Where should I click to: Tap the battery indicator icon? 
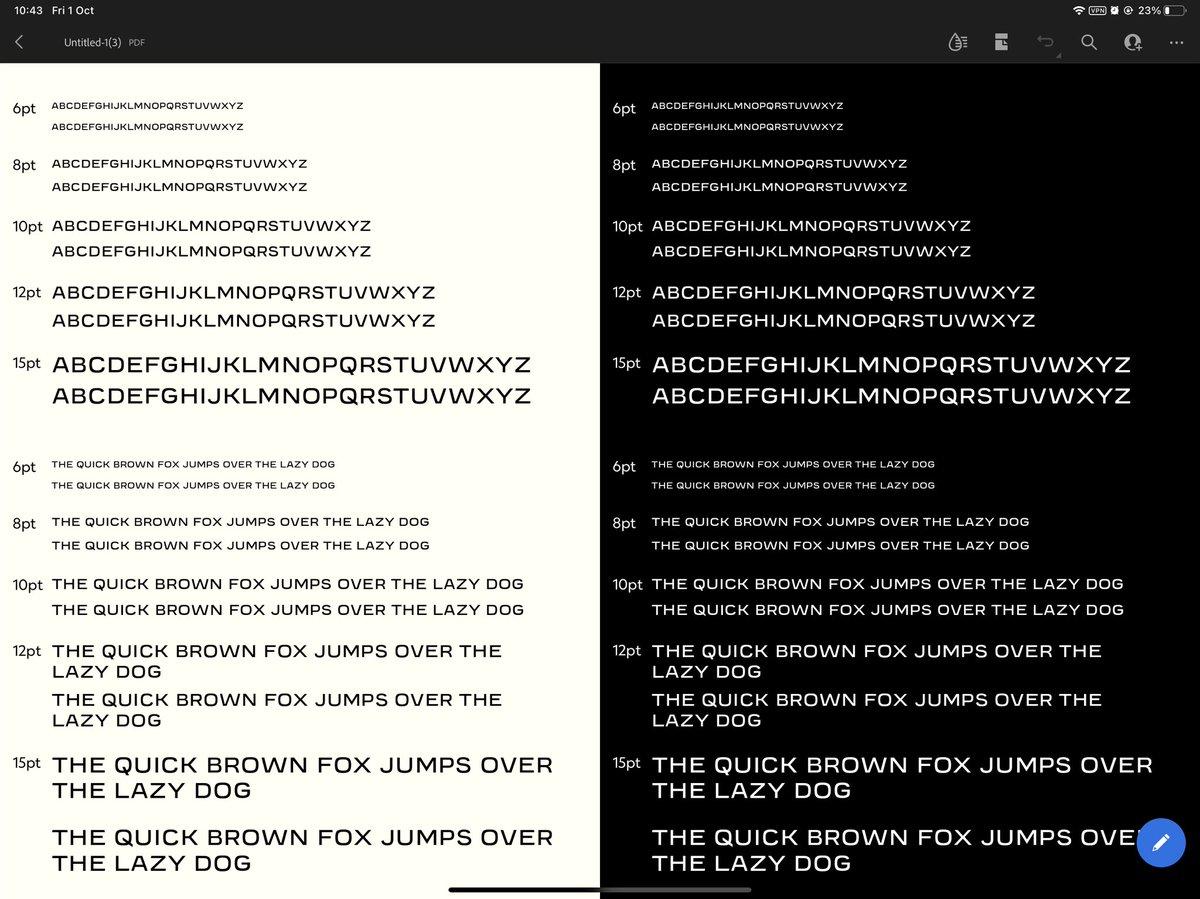tap(1175, 10)
